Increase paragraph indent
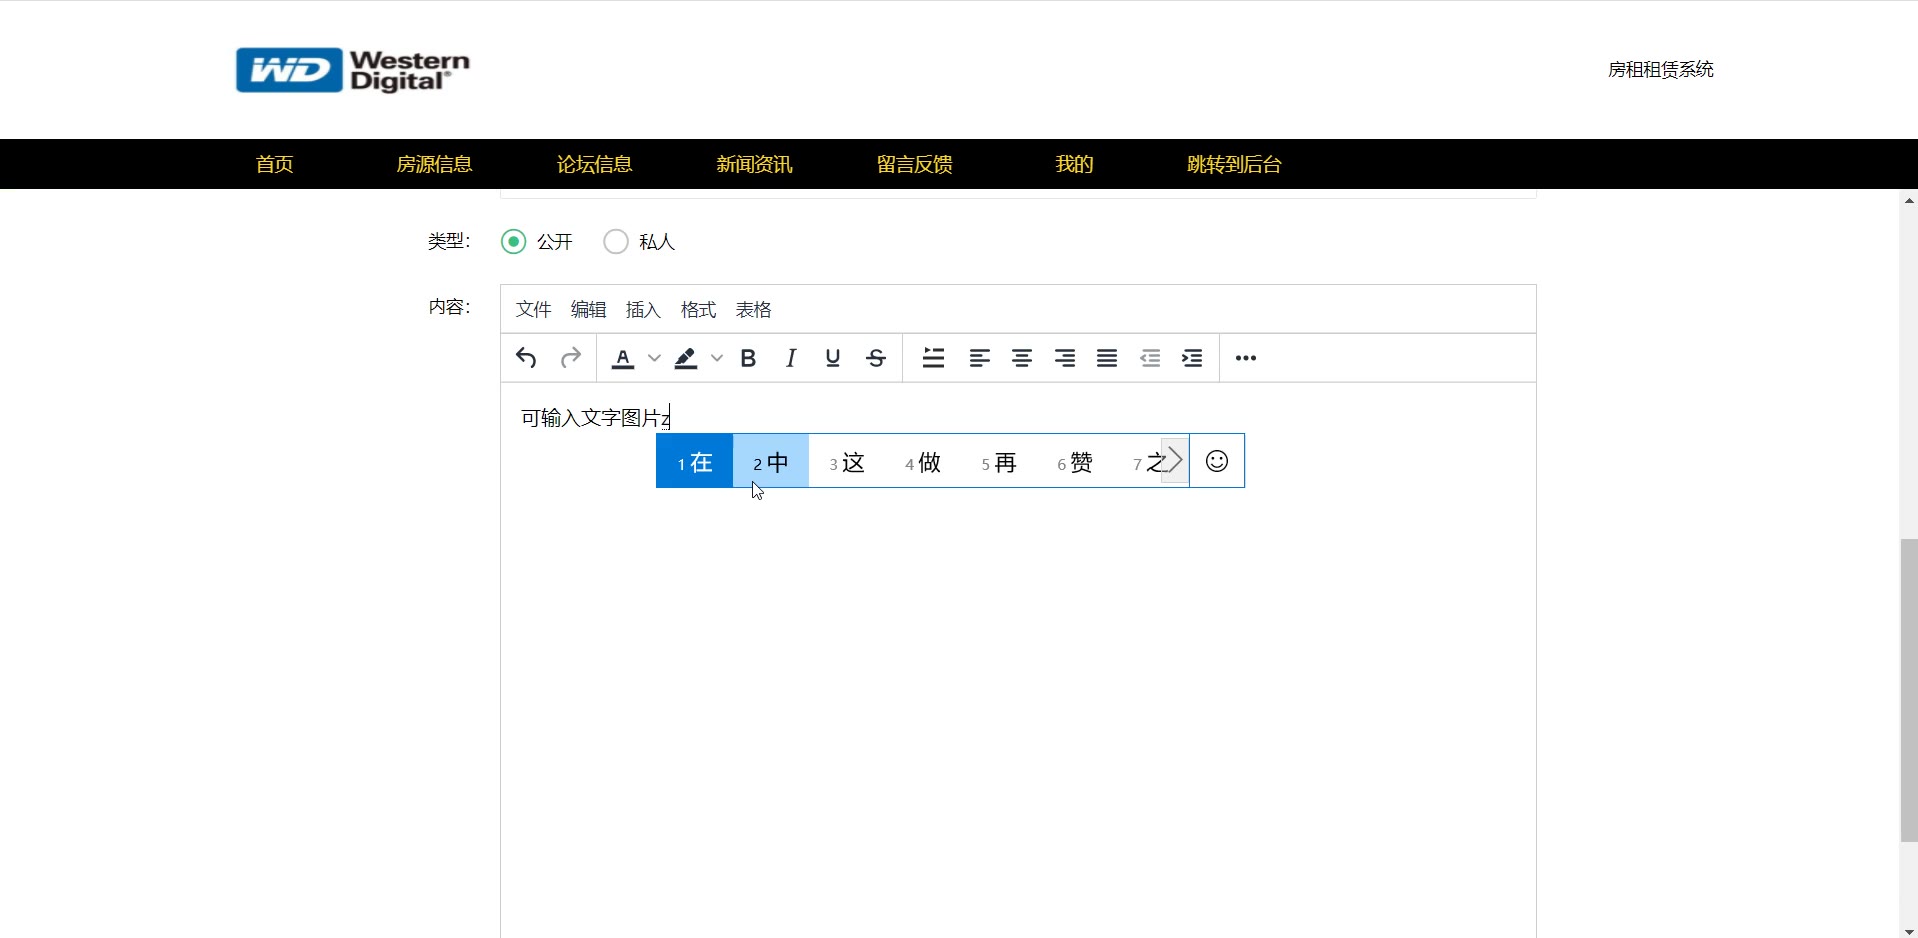The image size is (1918, 938). [x=1192, y=358]
